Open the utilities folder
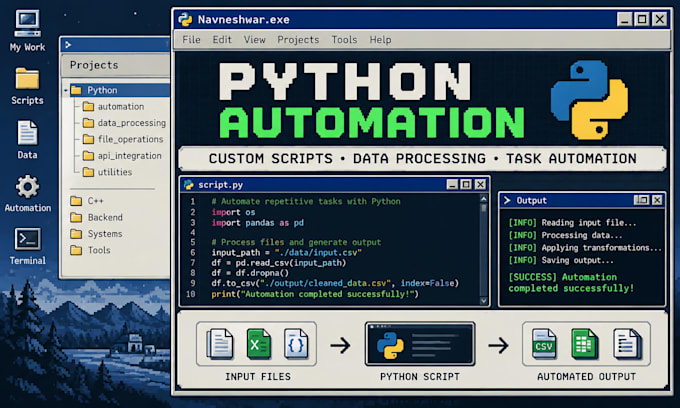680x408 pixels. [x=108, y=172]
